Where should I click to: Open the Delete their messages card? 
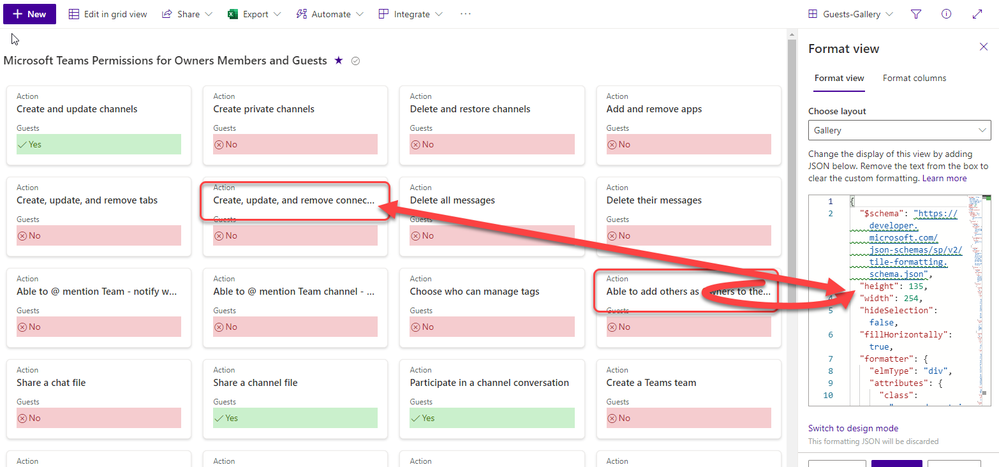click(689, 217)
